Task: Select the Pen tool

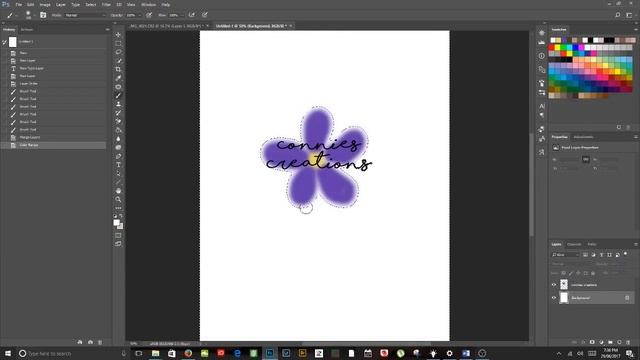Action: pos(118,156)
